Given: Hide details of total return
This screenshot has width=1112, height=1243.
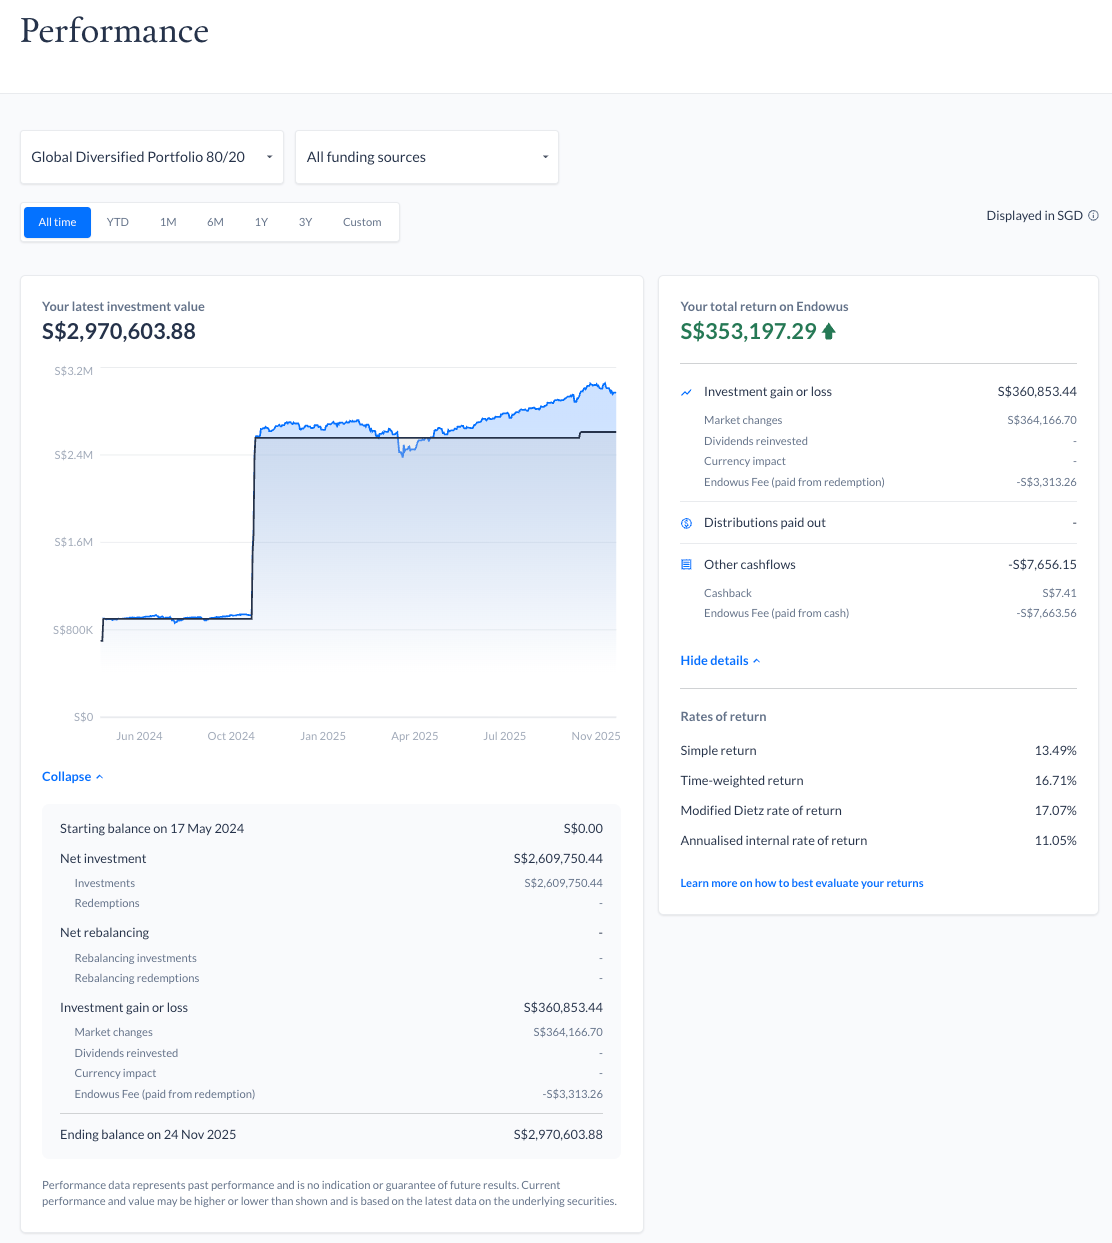Looking at the screenshot, I should click(x=714, y=661).
